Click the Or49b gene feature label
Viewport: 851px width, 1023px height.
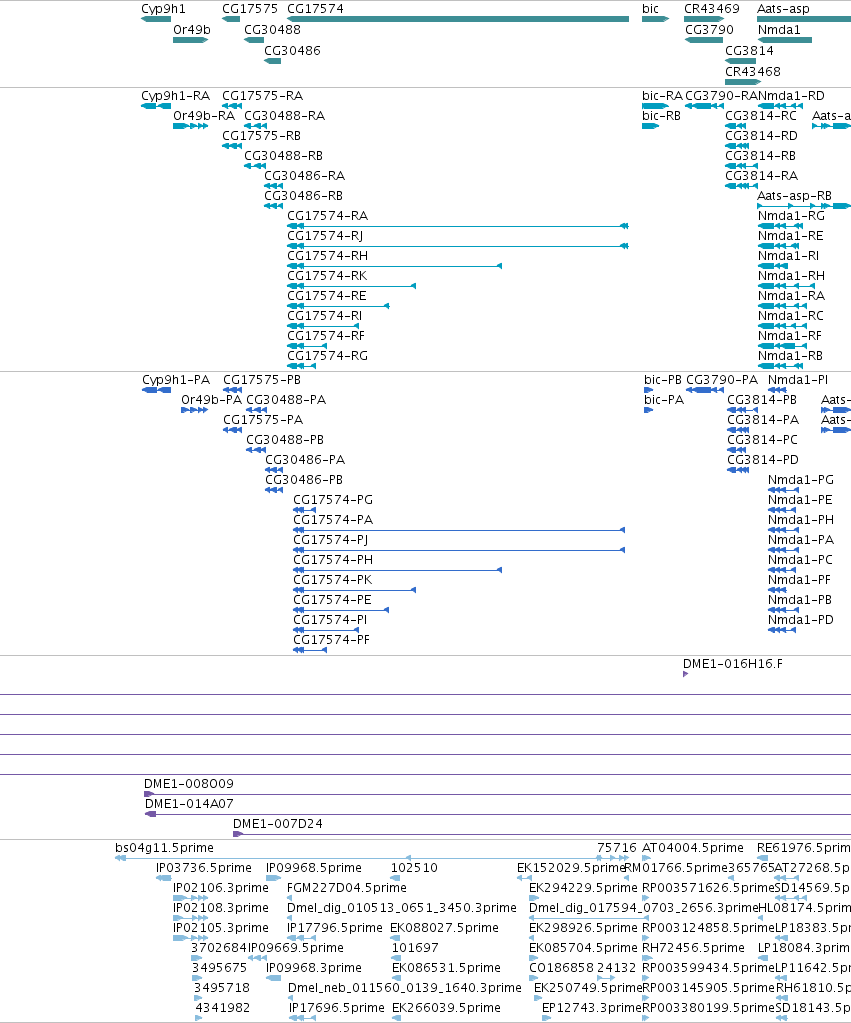(192, 30)
